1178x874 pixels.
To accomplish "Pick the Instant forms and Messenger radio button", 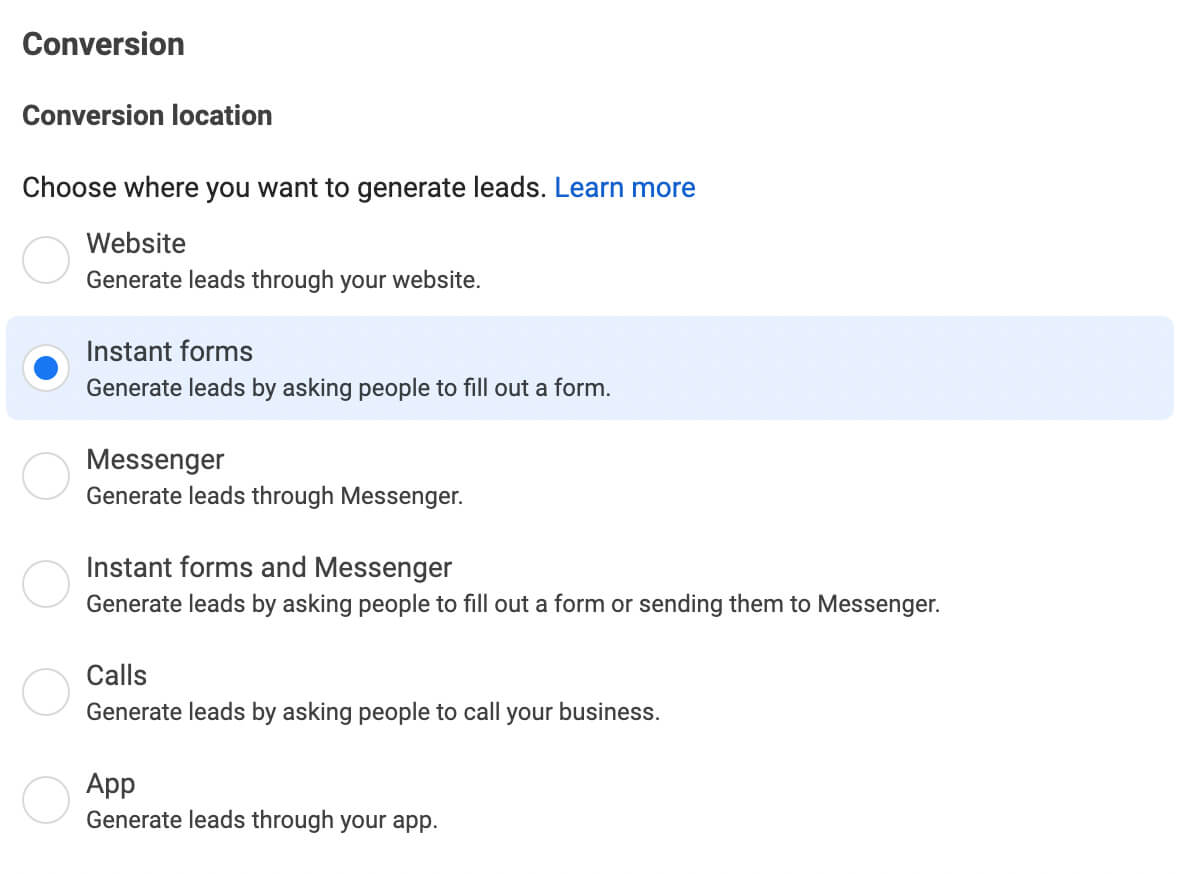I will tap(46, 584).
